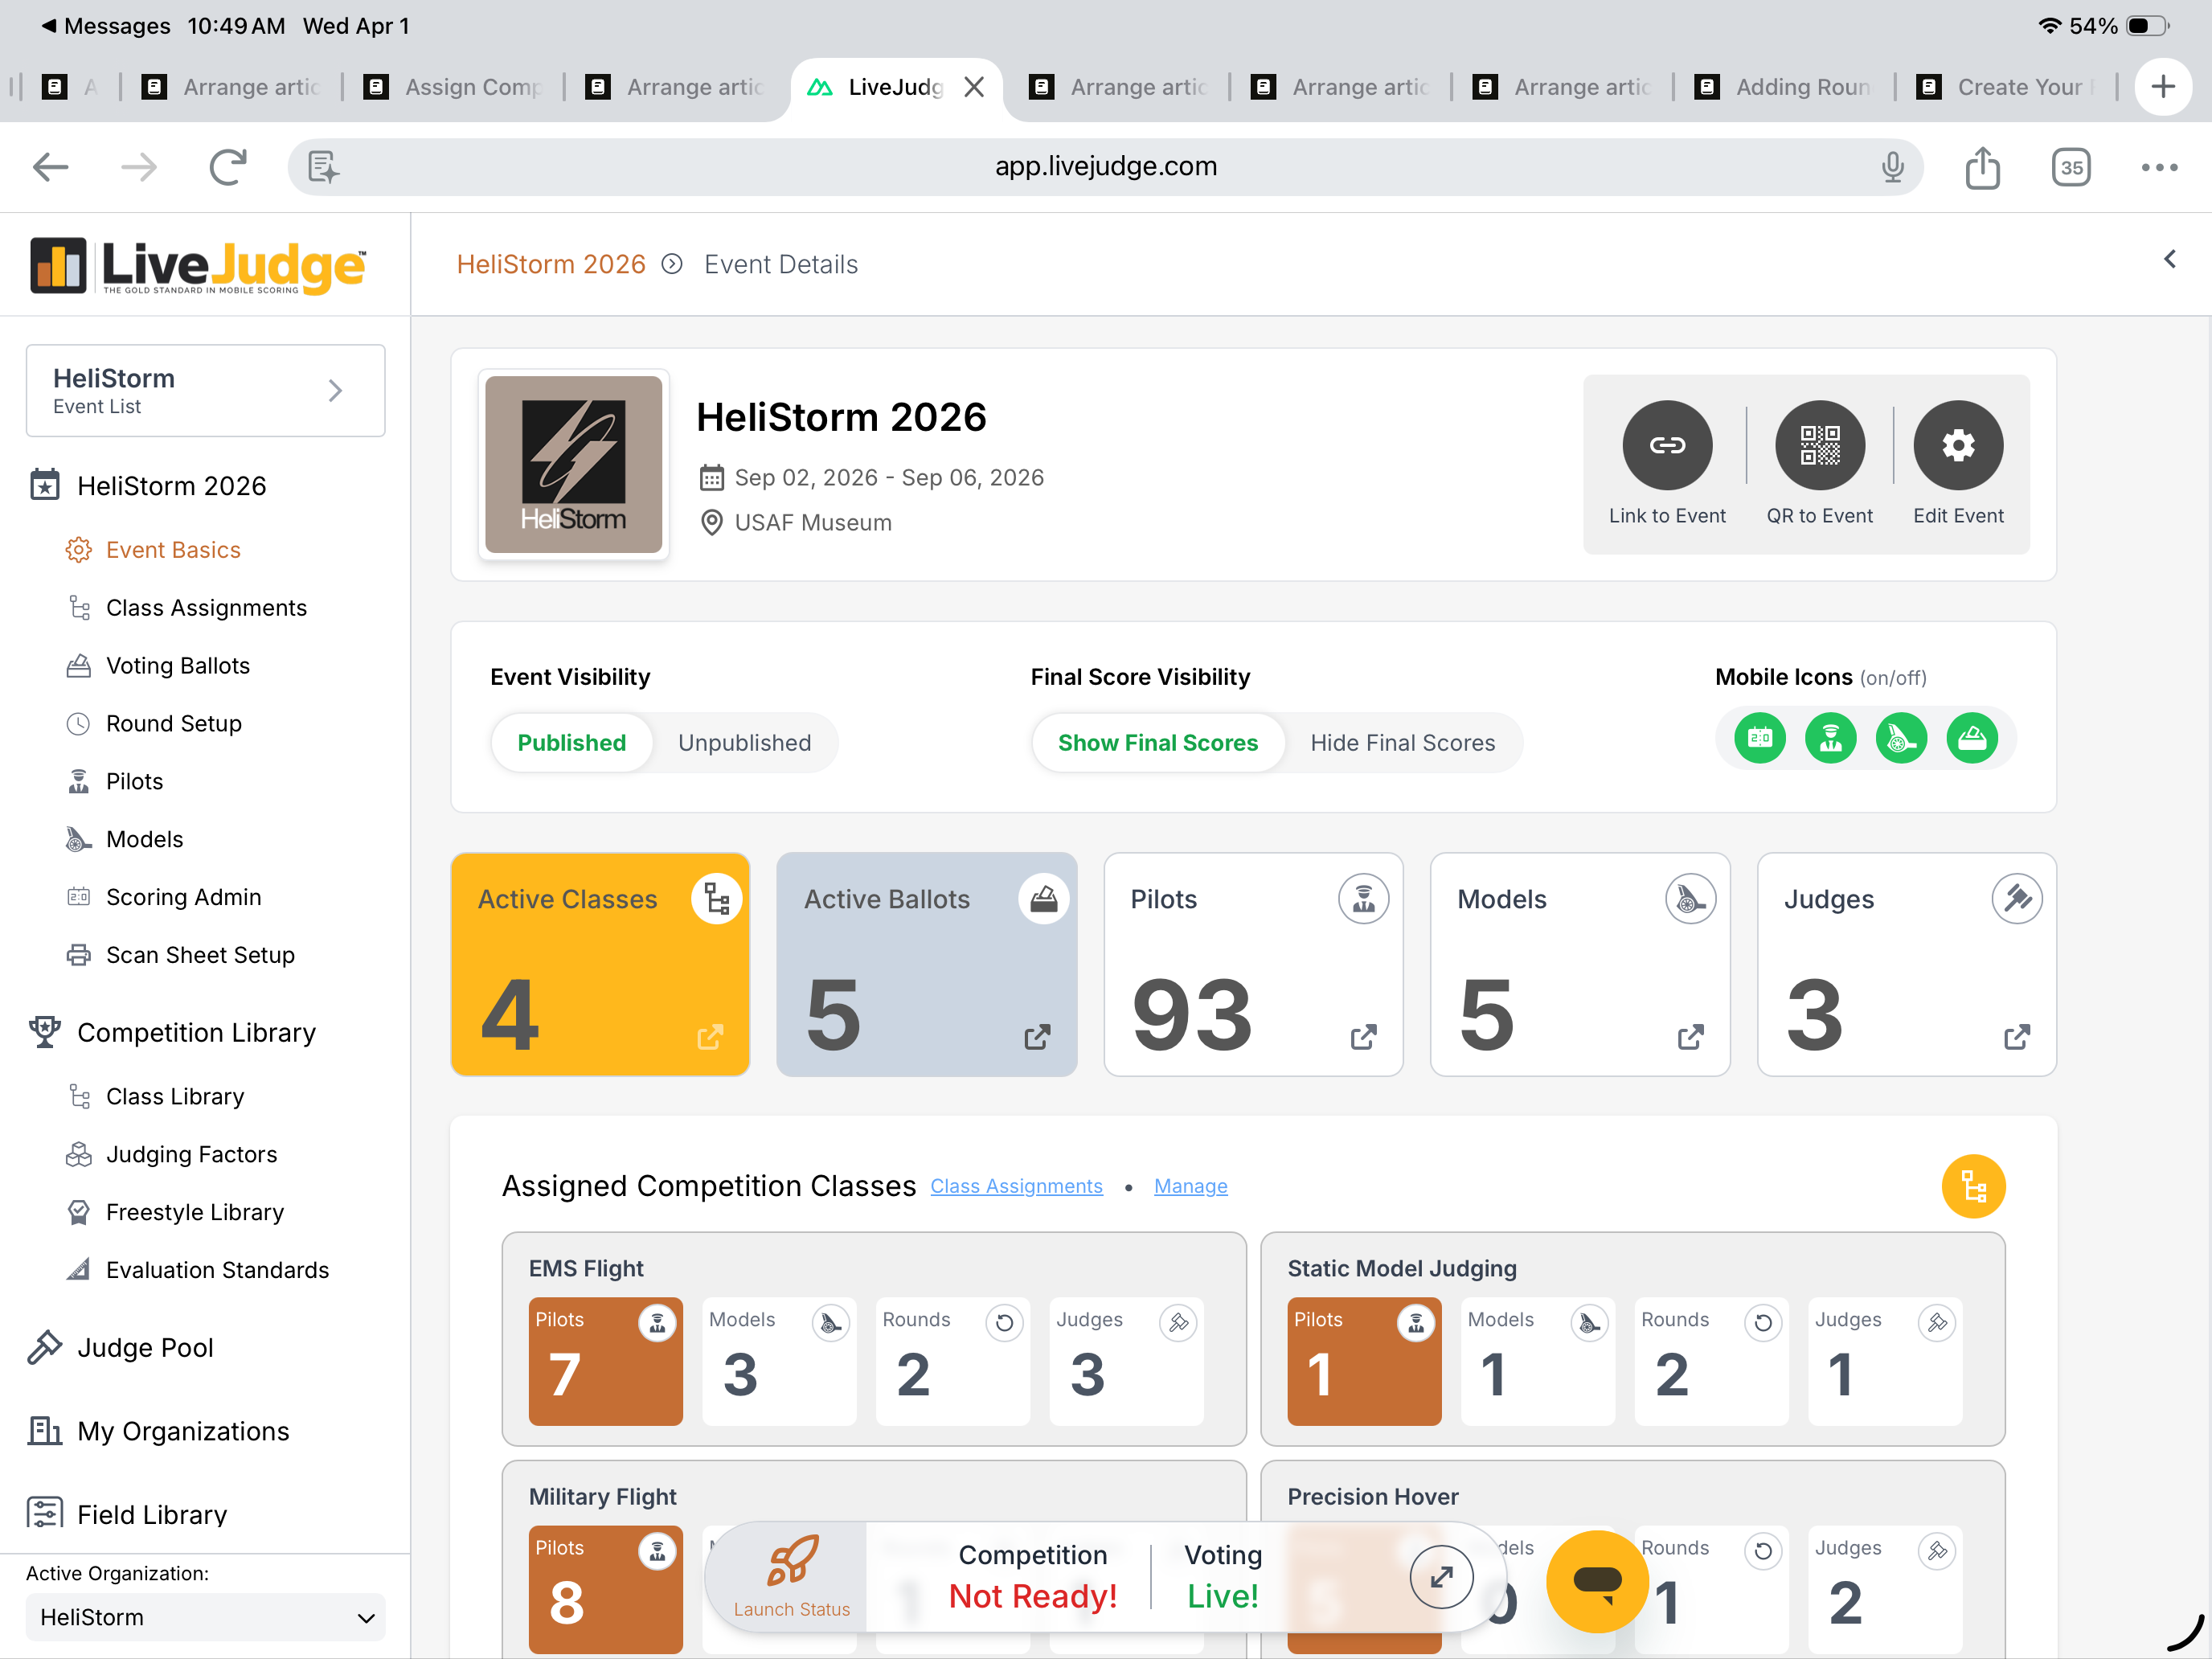
Task: Click the Class Assignments link
Action: [1016, 1186]
